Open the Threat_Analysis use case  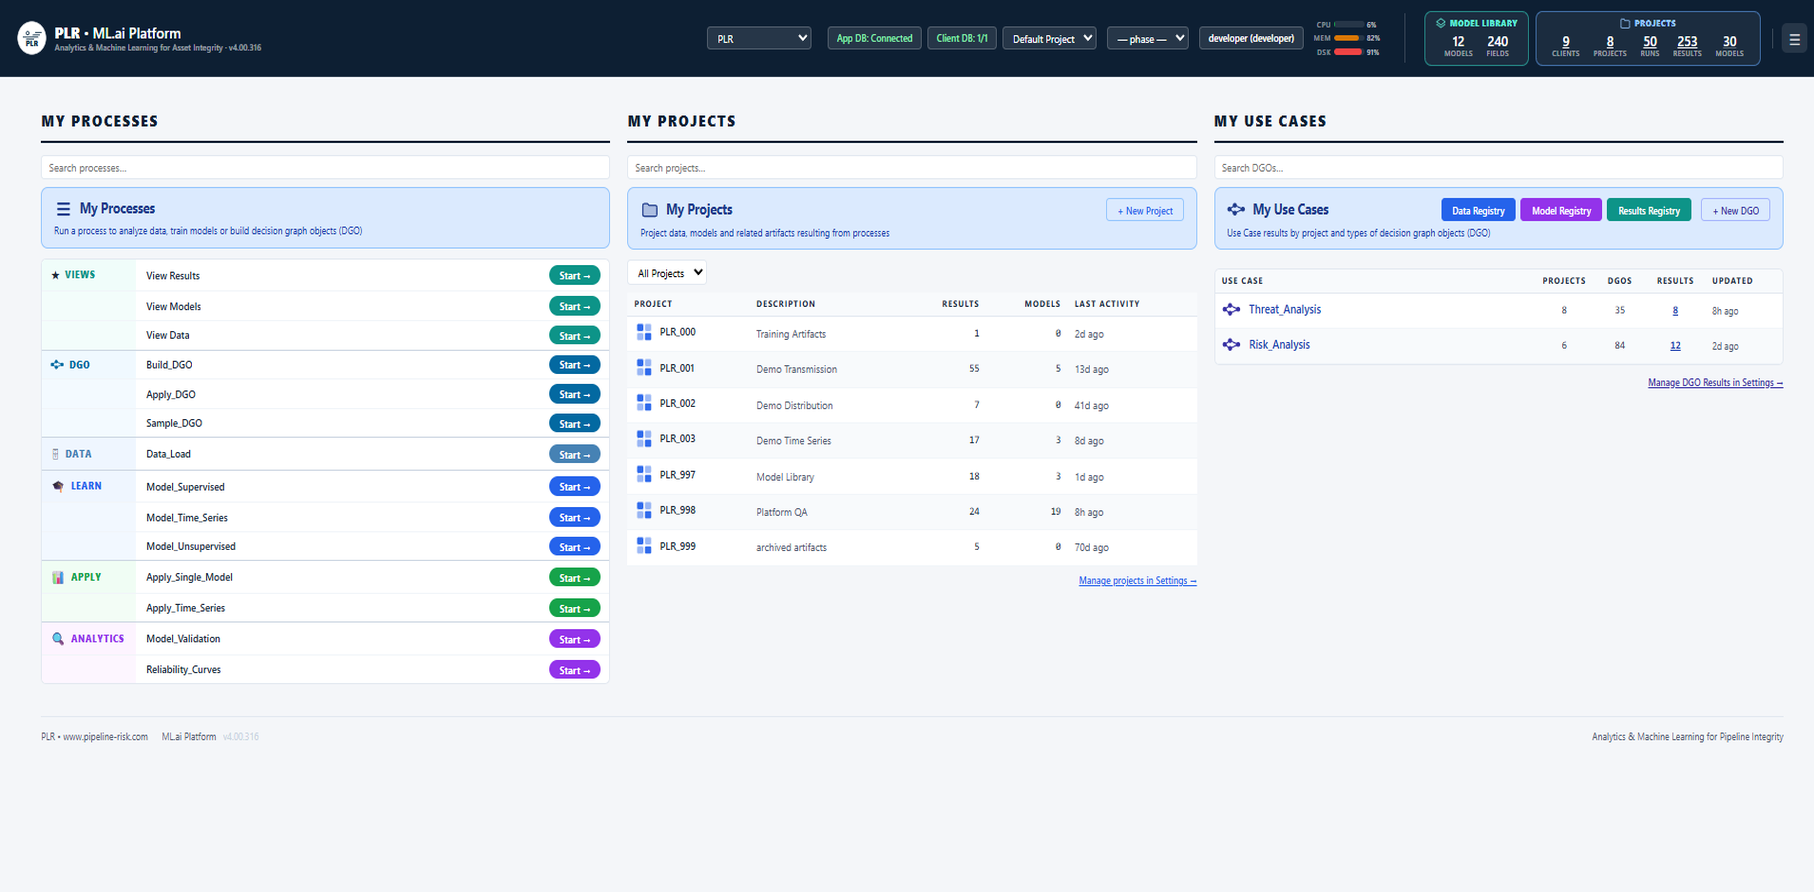pyautogui.click(x=1285, y=309)
